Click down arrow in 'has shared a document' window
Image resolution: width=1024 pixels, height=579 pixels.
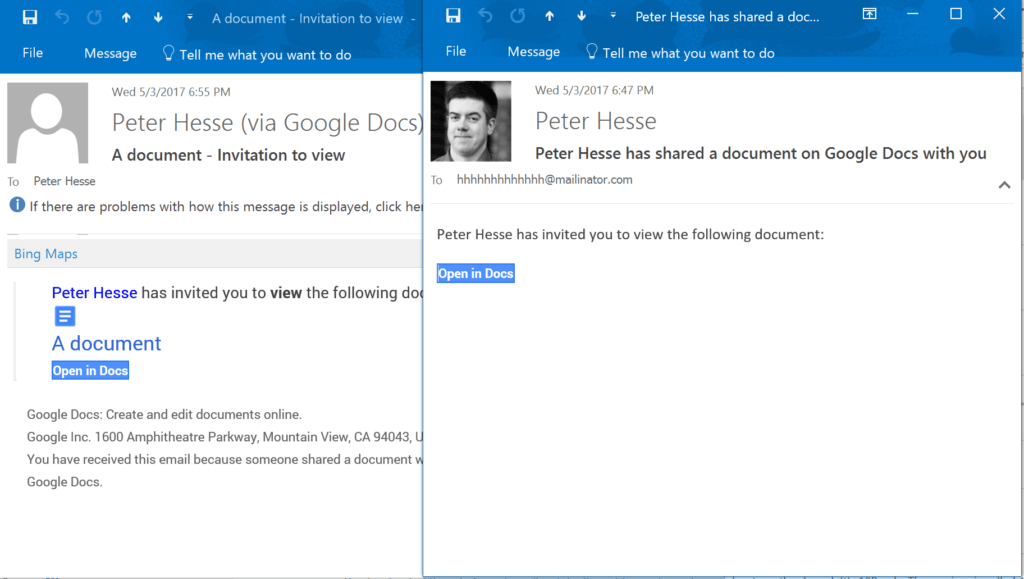tap(581, 15)
